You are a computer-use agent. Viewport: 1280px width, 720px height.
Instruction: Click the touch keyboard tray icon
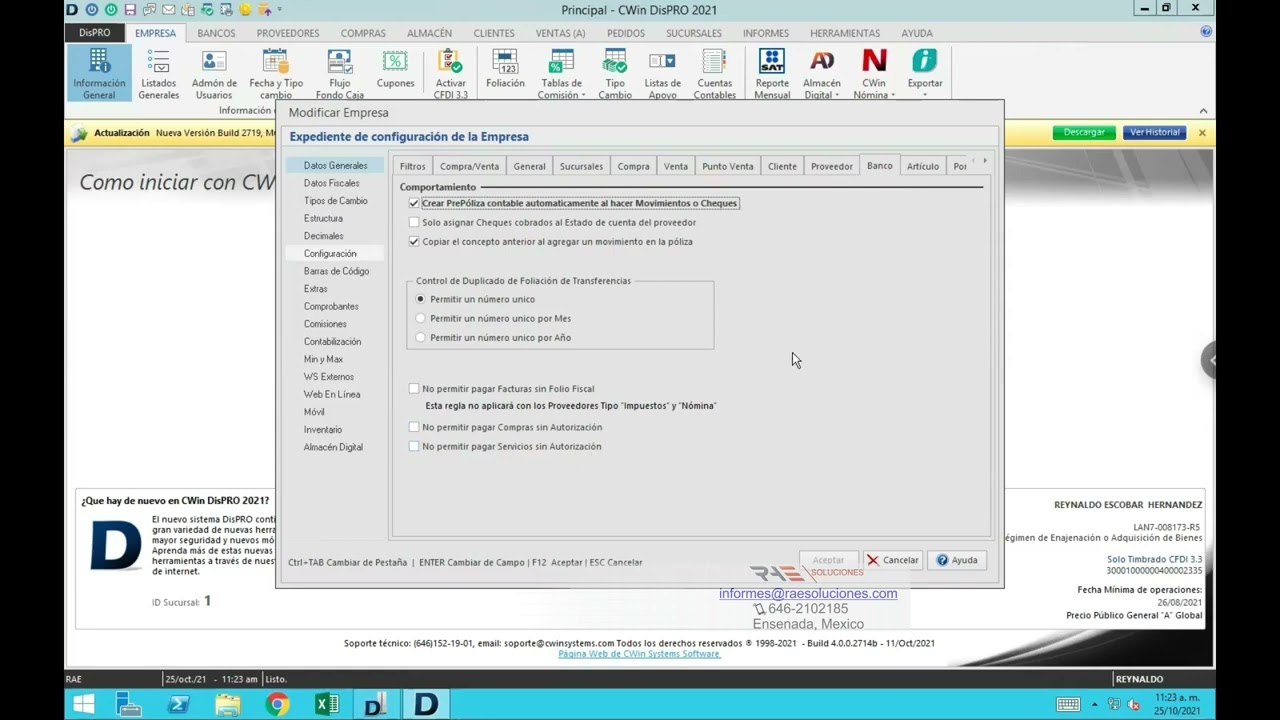pos(1068,704)
